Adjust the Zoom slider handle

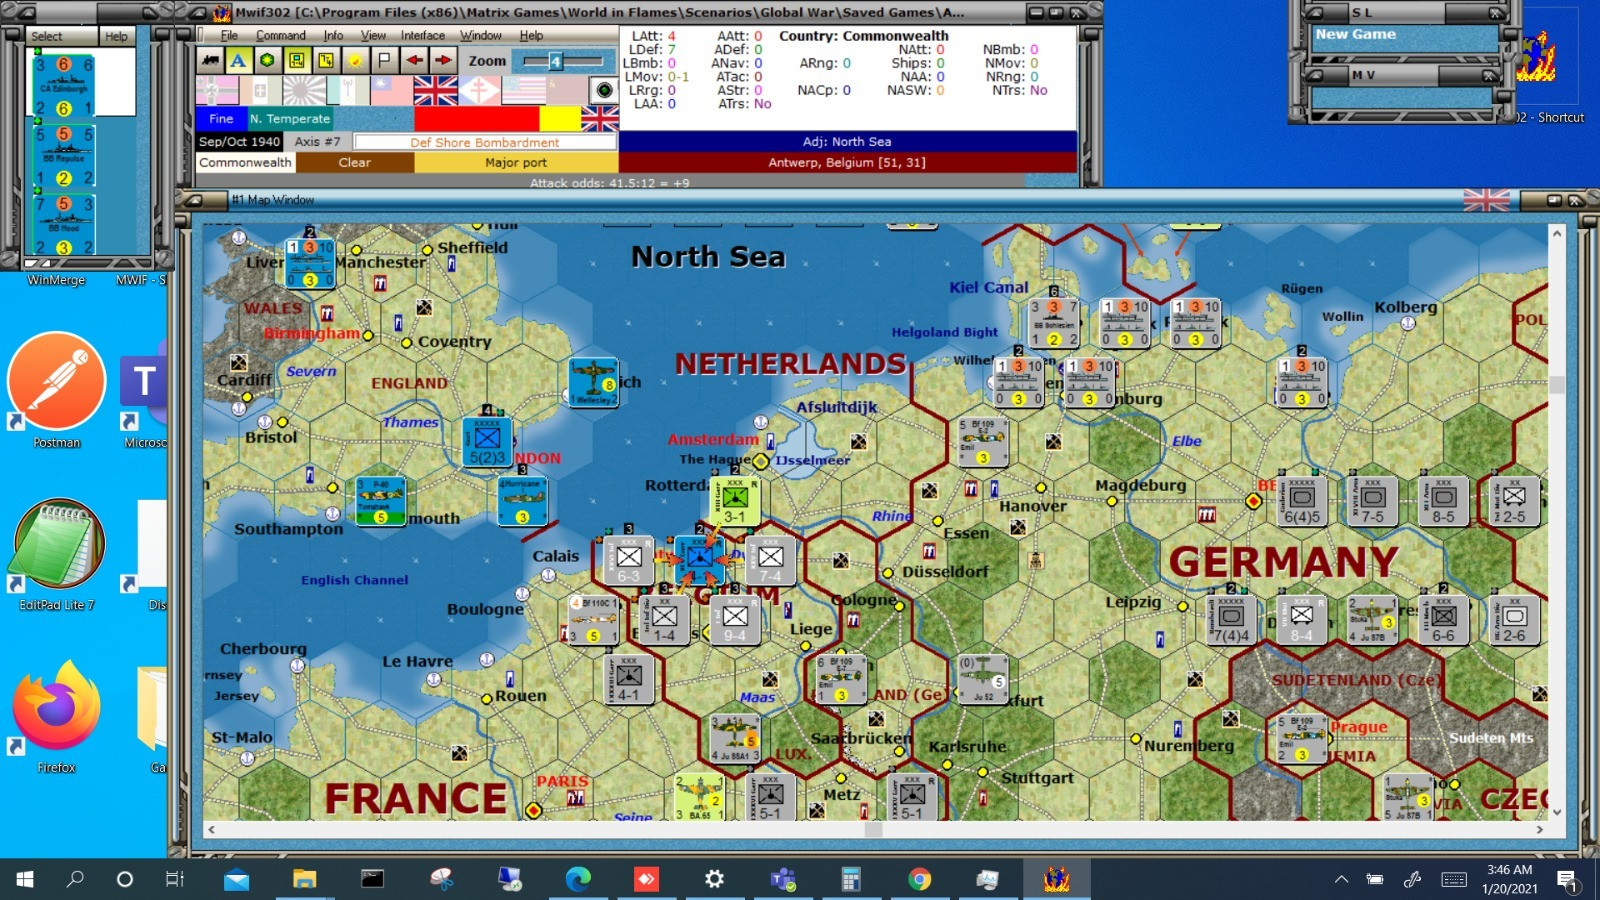(555, 61)
